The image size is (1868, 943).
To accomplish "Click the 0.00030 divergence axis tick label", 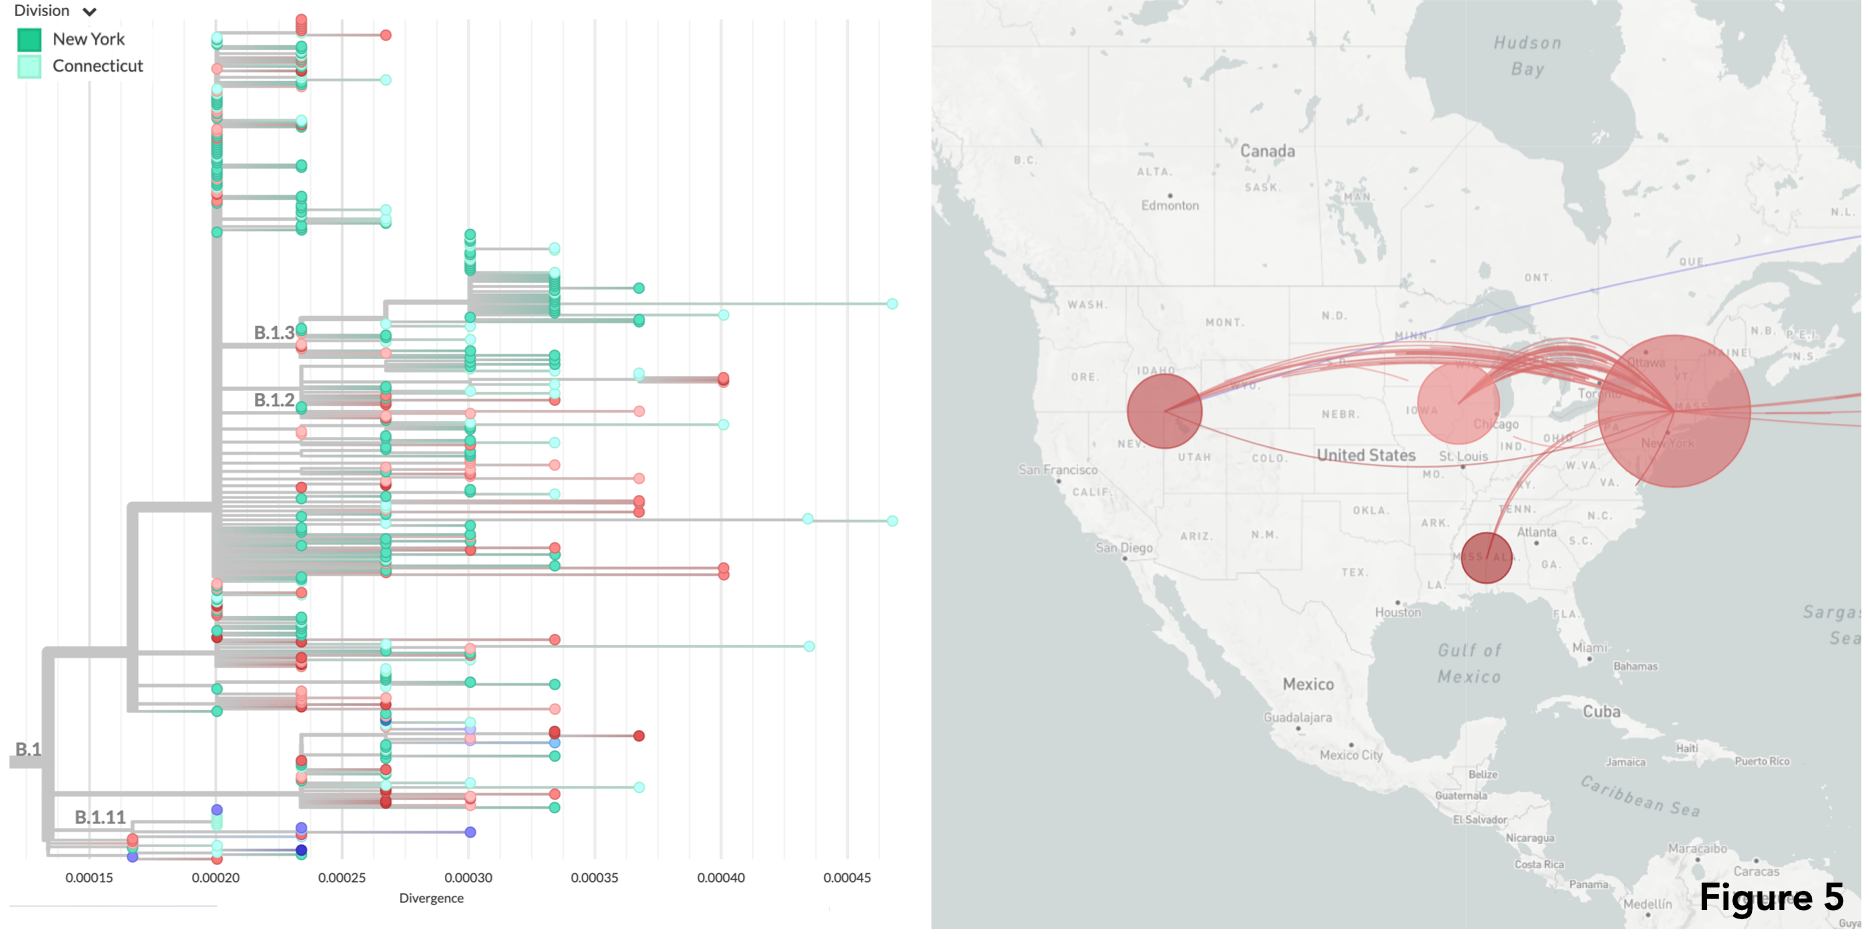I will coord(468,878).
